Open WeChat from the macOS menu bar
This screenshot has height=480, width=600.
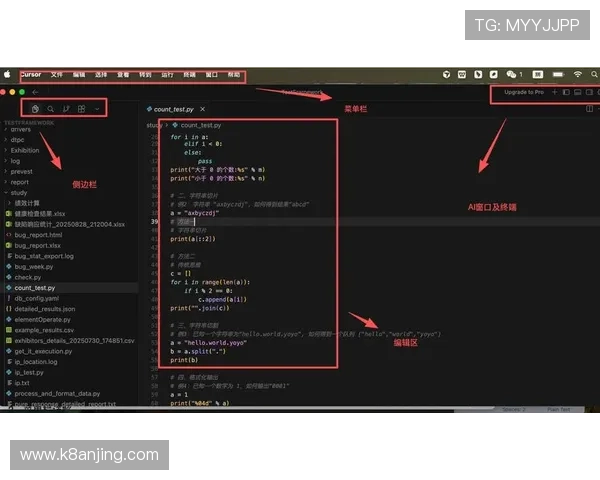511,74
